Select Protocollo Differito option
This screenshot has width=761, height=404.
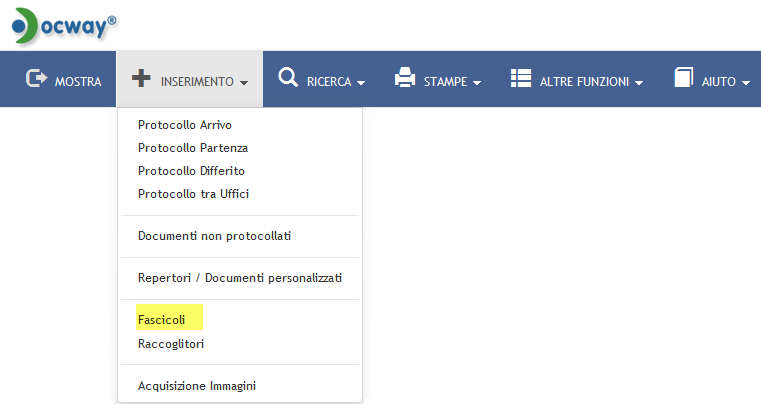coord(191,171)
